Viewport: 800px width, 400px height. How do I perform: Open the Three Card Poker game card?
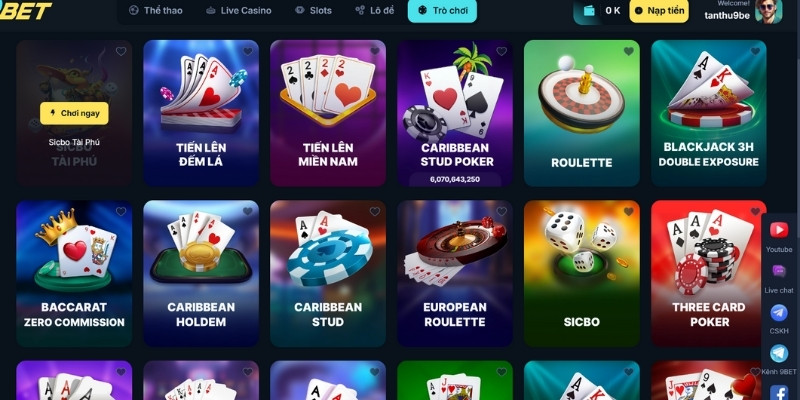(x=709, y=273)
